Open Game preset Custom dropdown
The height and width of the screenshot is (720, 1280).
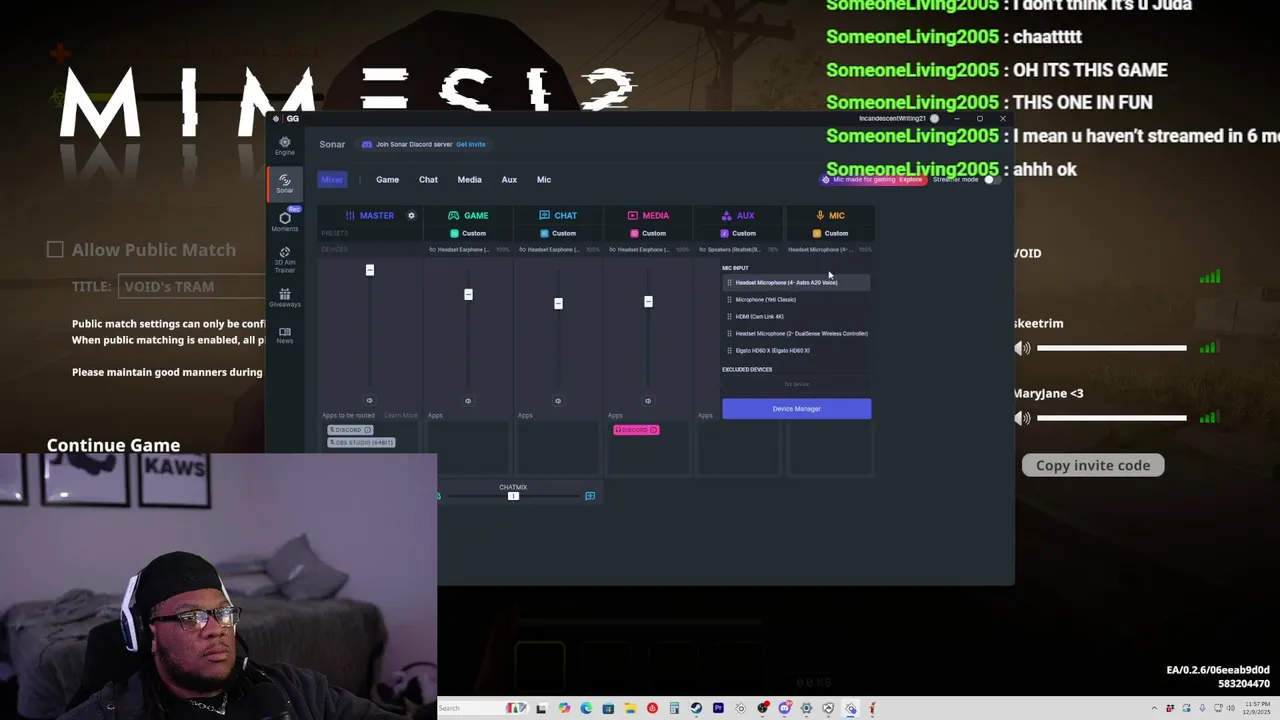pos(468,233)
